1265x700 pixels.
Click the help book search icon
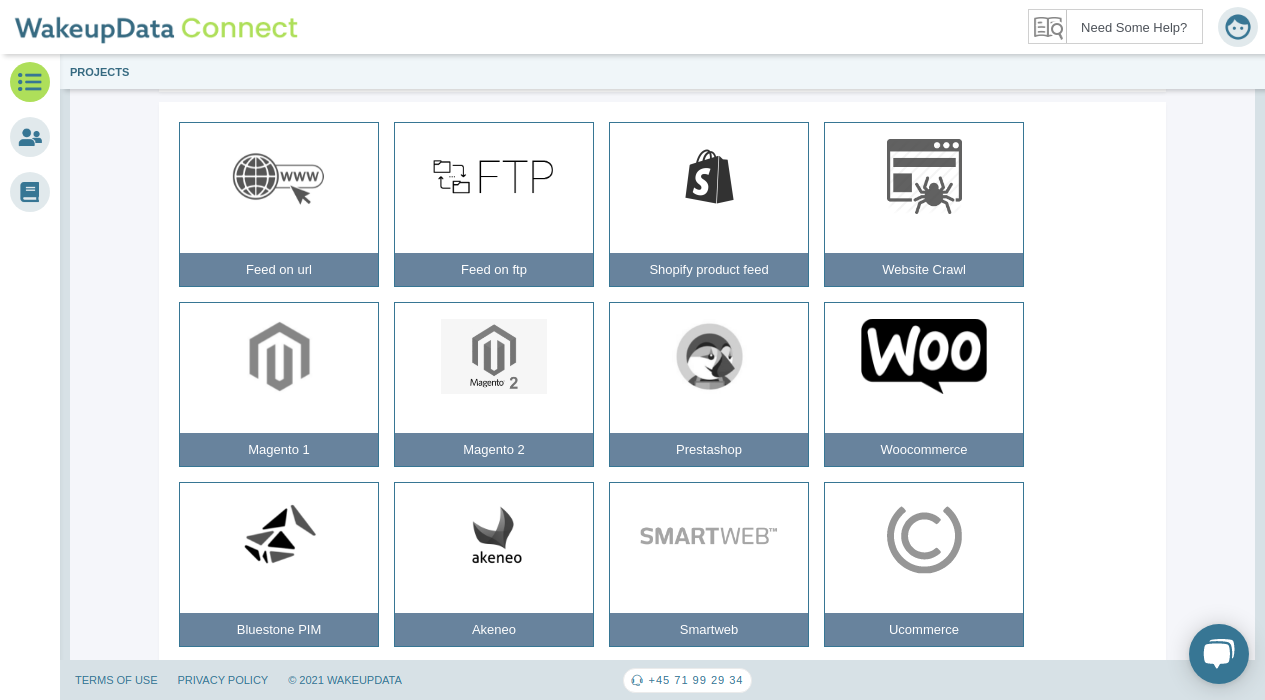coord(1048,27)
